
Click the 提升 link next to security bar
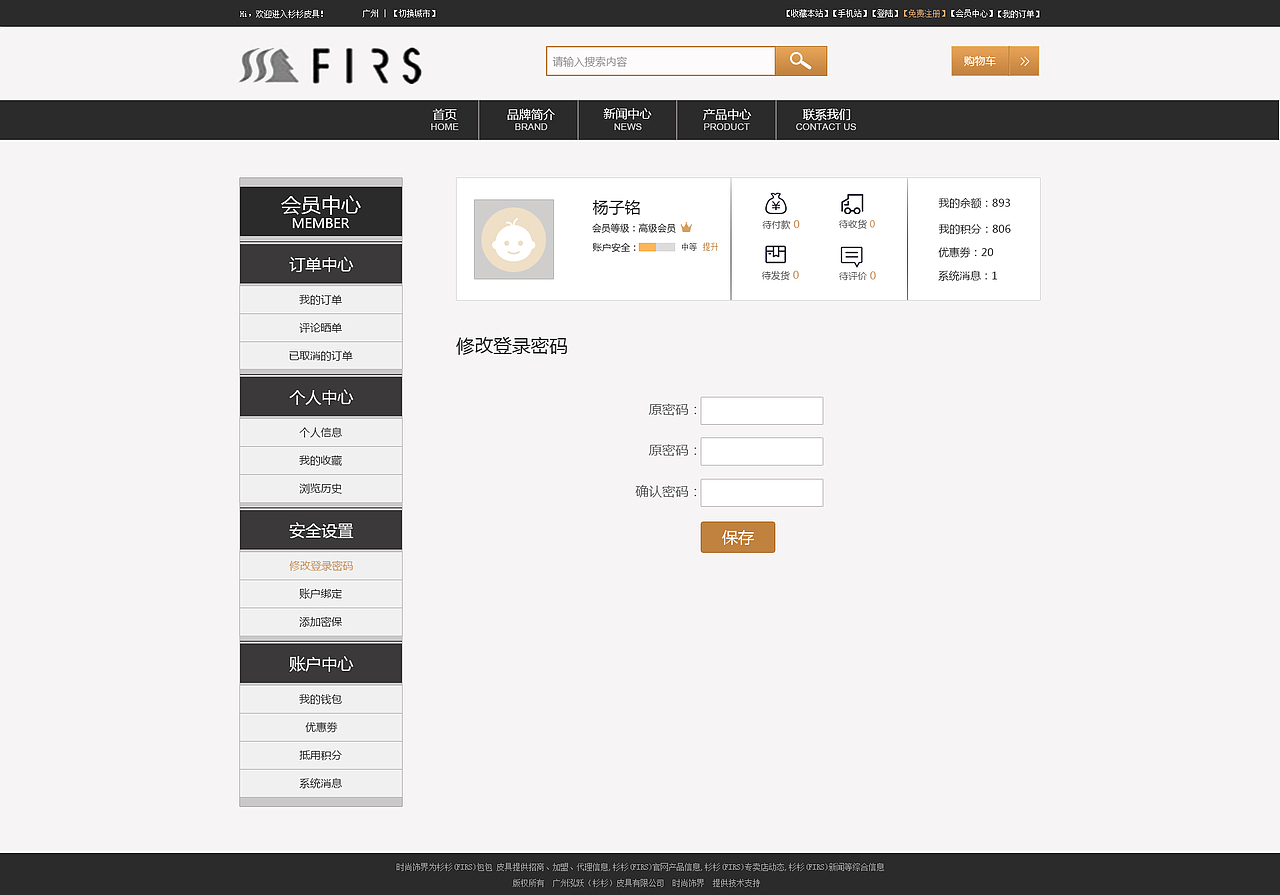(x=710, y=246)
